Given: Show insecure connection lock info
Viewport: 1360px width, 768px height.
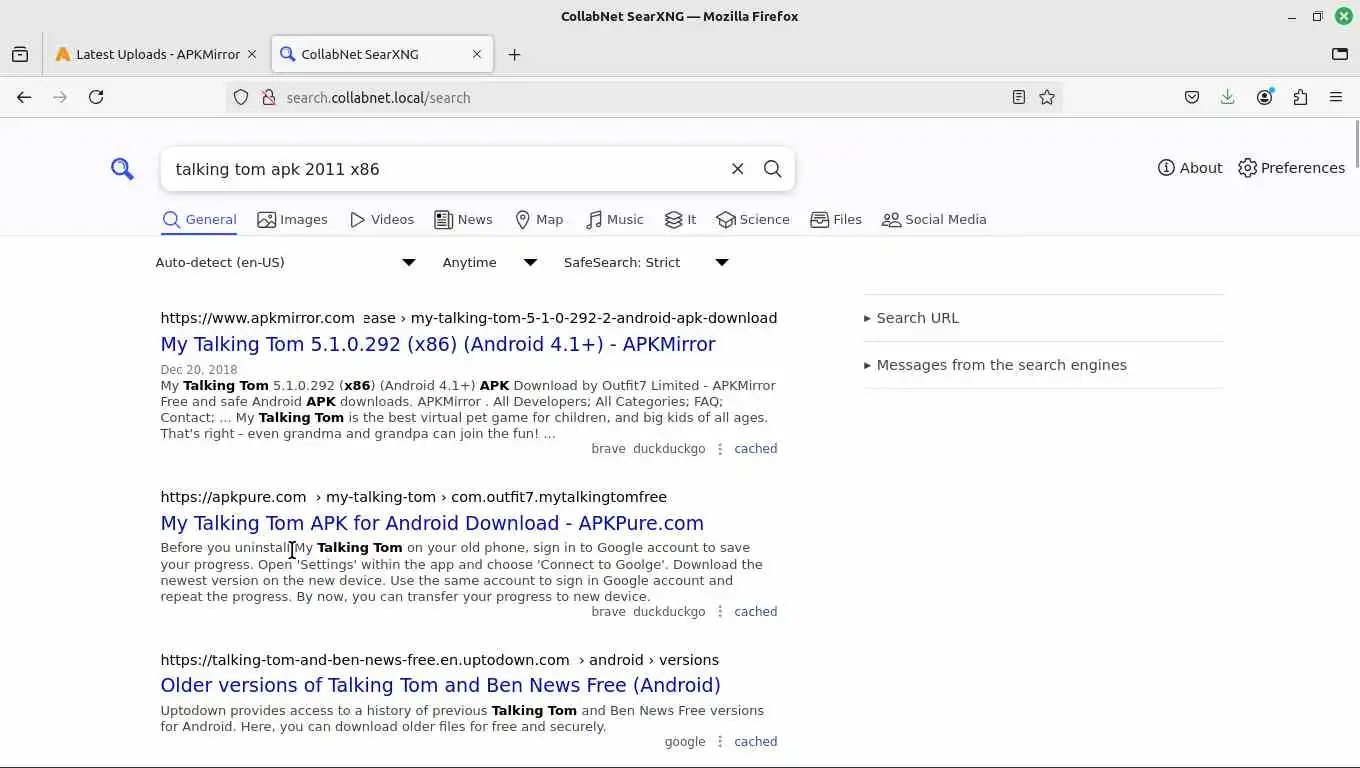Looking at the screenshot, I should tap(268, 97).
